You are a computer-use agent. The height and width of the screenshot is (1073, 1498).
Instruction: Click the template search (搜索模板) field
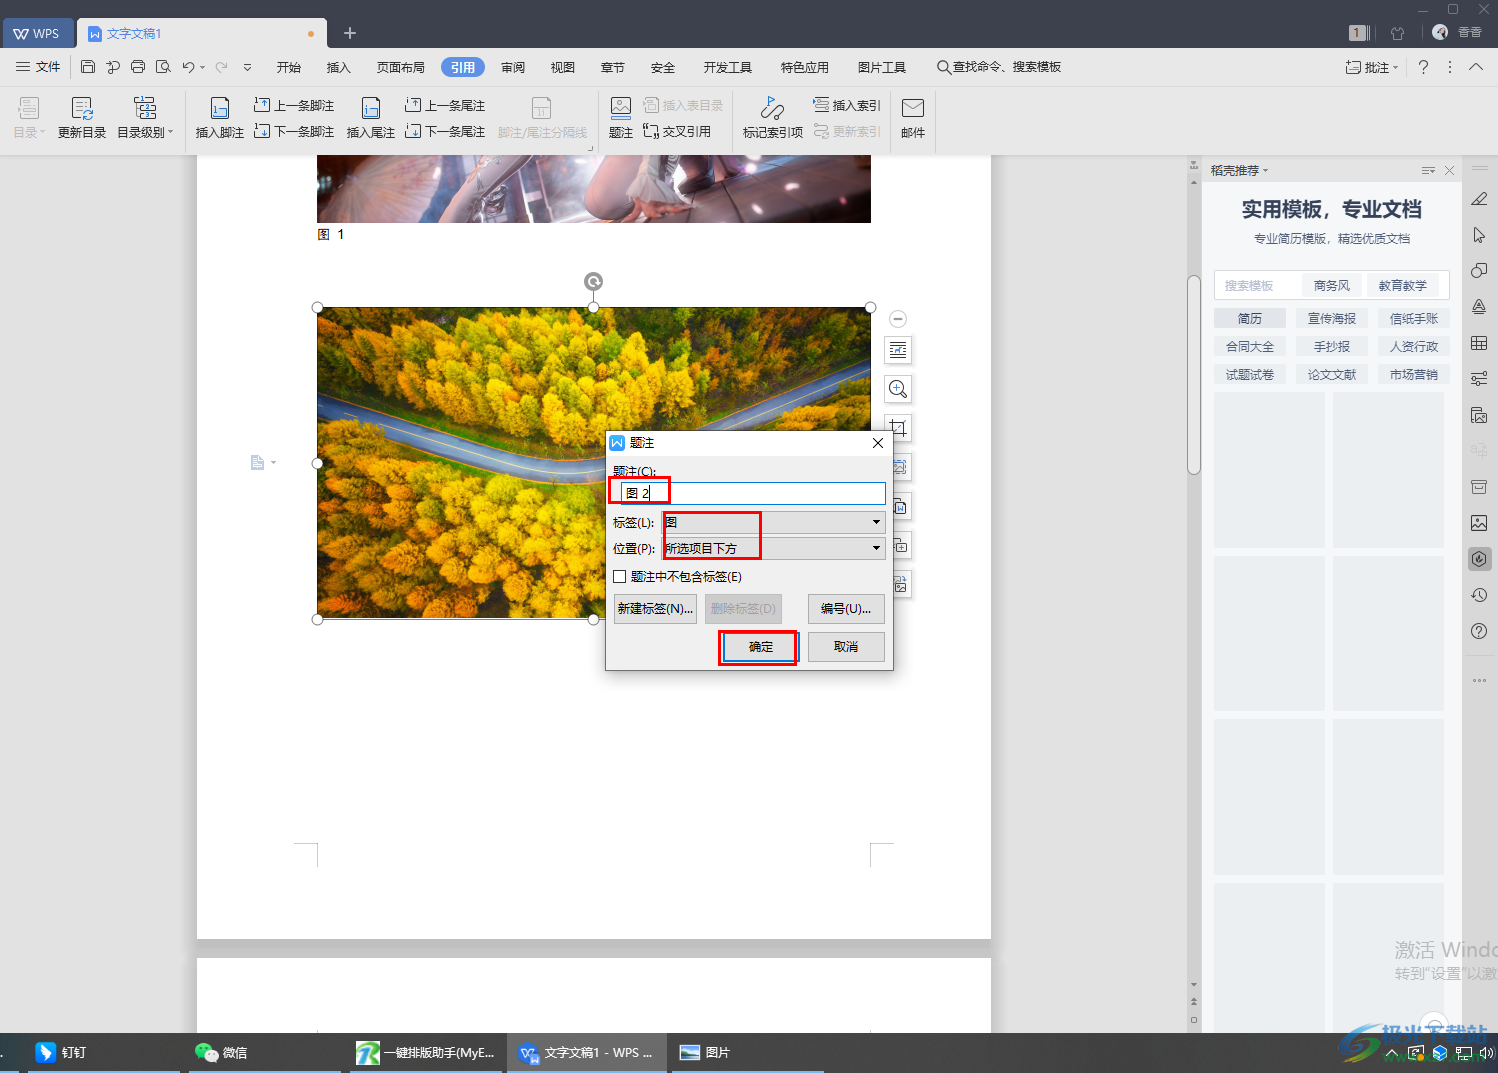click(1256, 286)
